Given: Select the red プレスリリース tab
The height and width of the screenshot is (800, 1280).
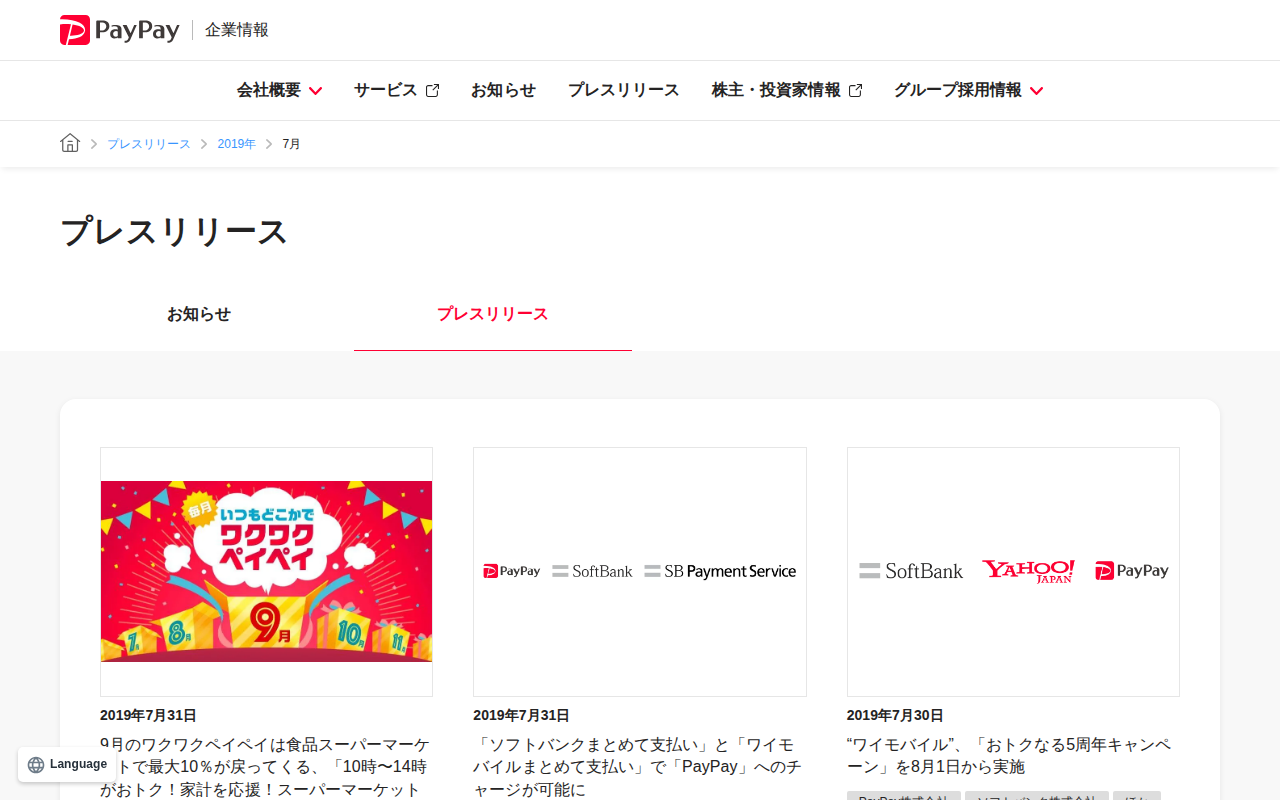Looking at the screenshot, I should pyautogui.click(x=493, y=314).
